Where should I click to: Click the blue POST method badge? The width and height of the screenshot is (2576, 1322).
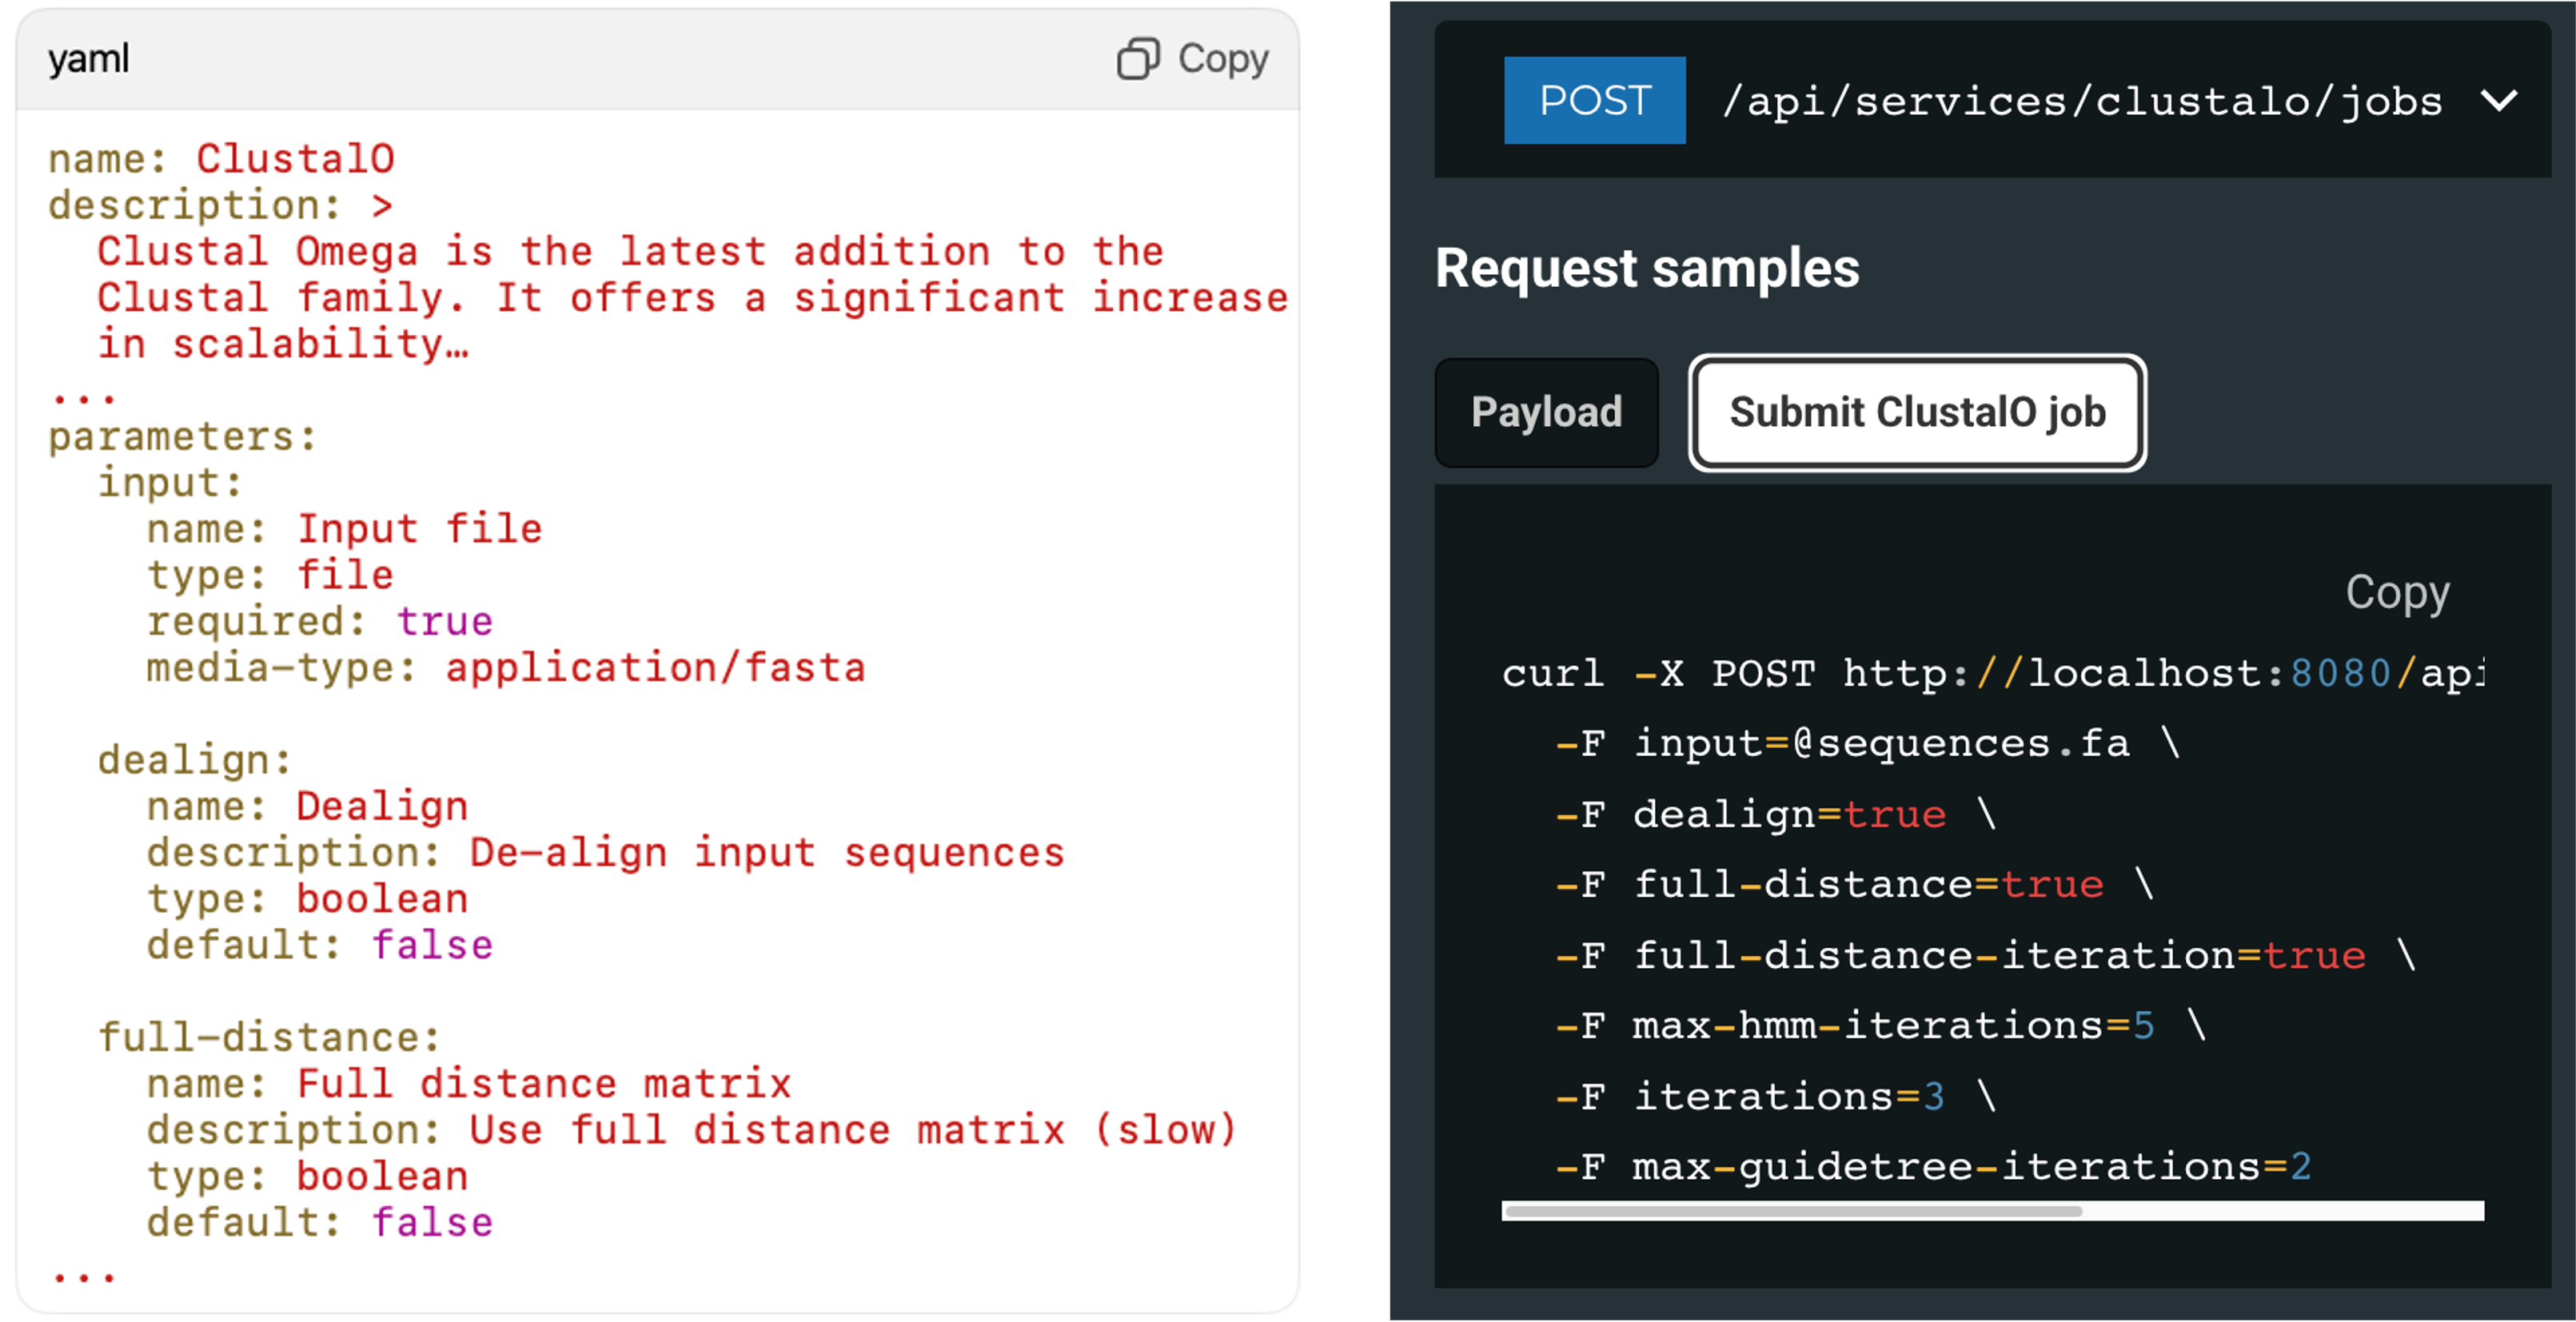[x=1594, y=101]
